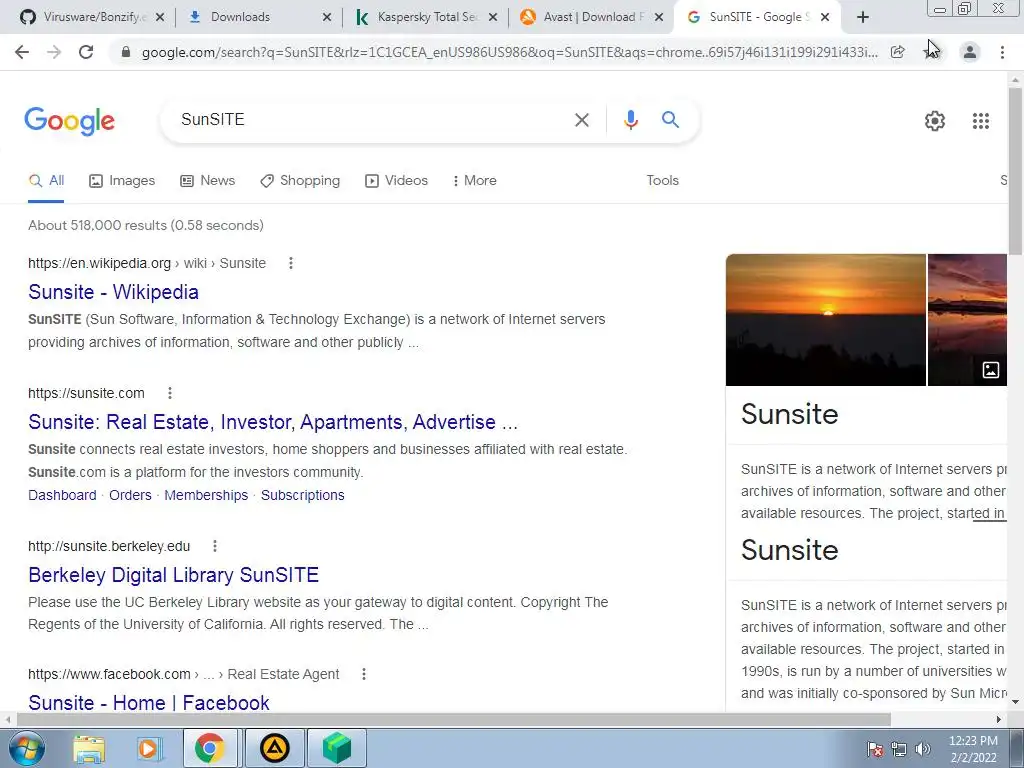Click the scrollbar down arrow
1024x768 pixels.
coord(1015,702)
